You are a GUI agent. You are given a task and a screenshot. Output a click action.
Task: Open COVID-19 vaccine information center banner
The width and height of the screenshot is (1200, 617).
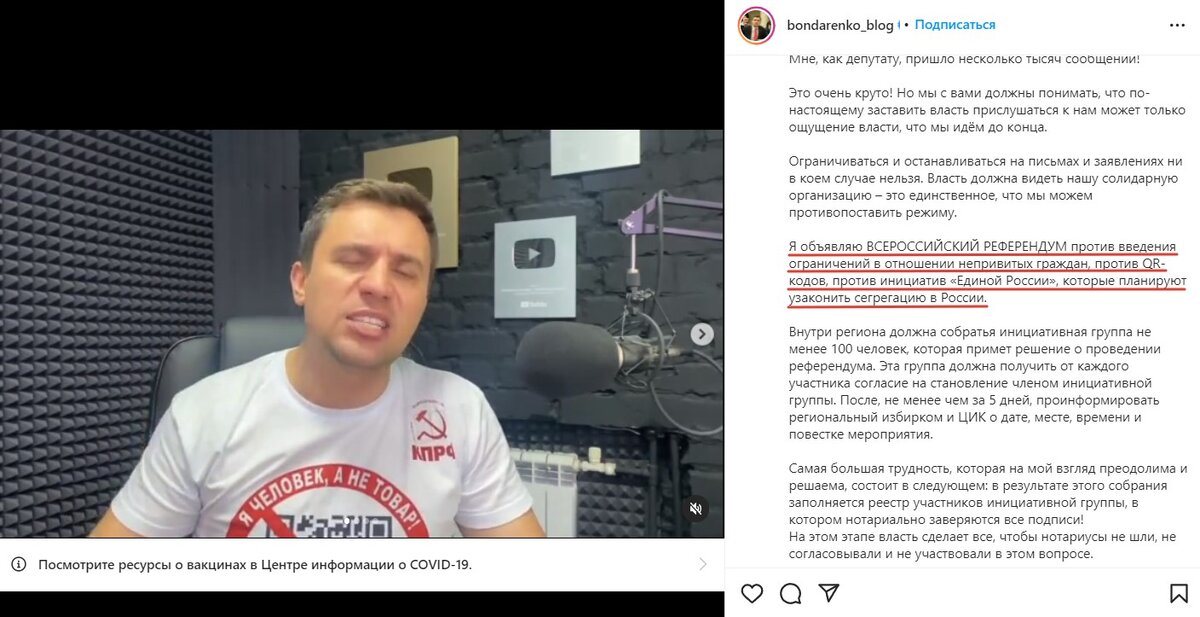(x=362, y=564)
